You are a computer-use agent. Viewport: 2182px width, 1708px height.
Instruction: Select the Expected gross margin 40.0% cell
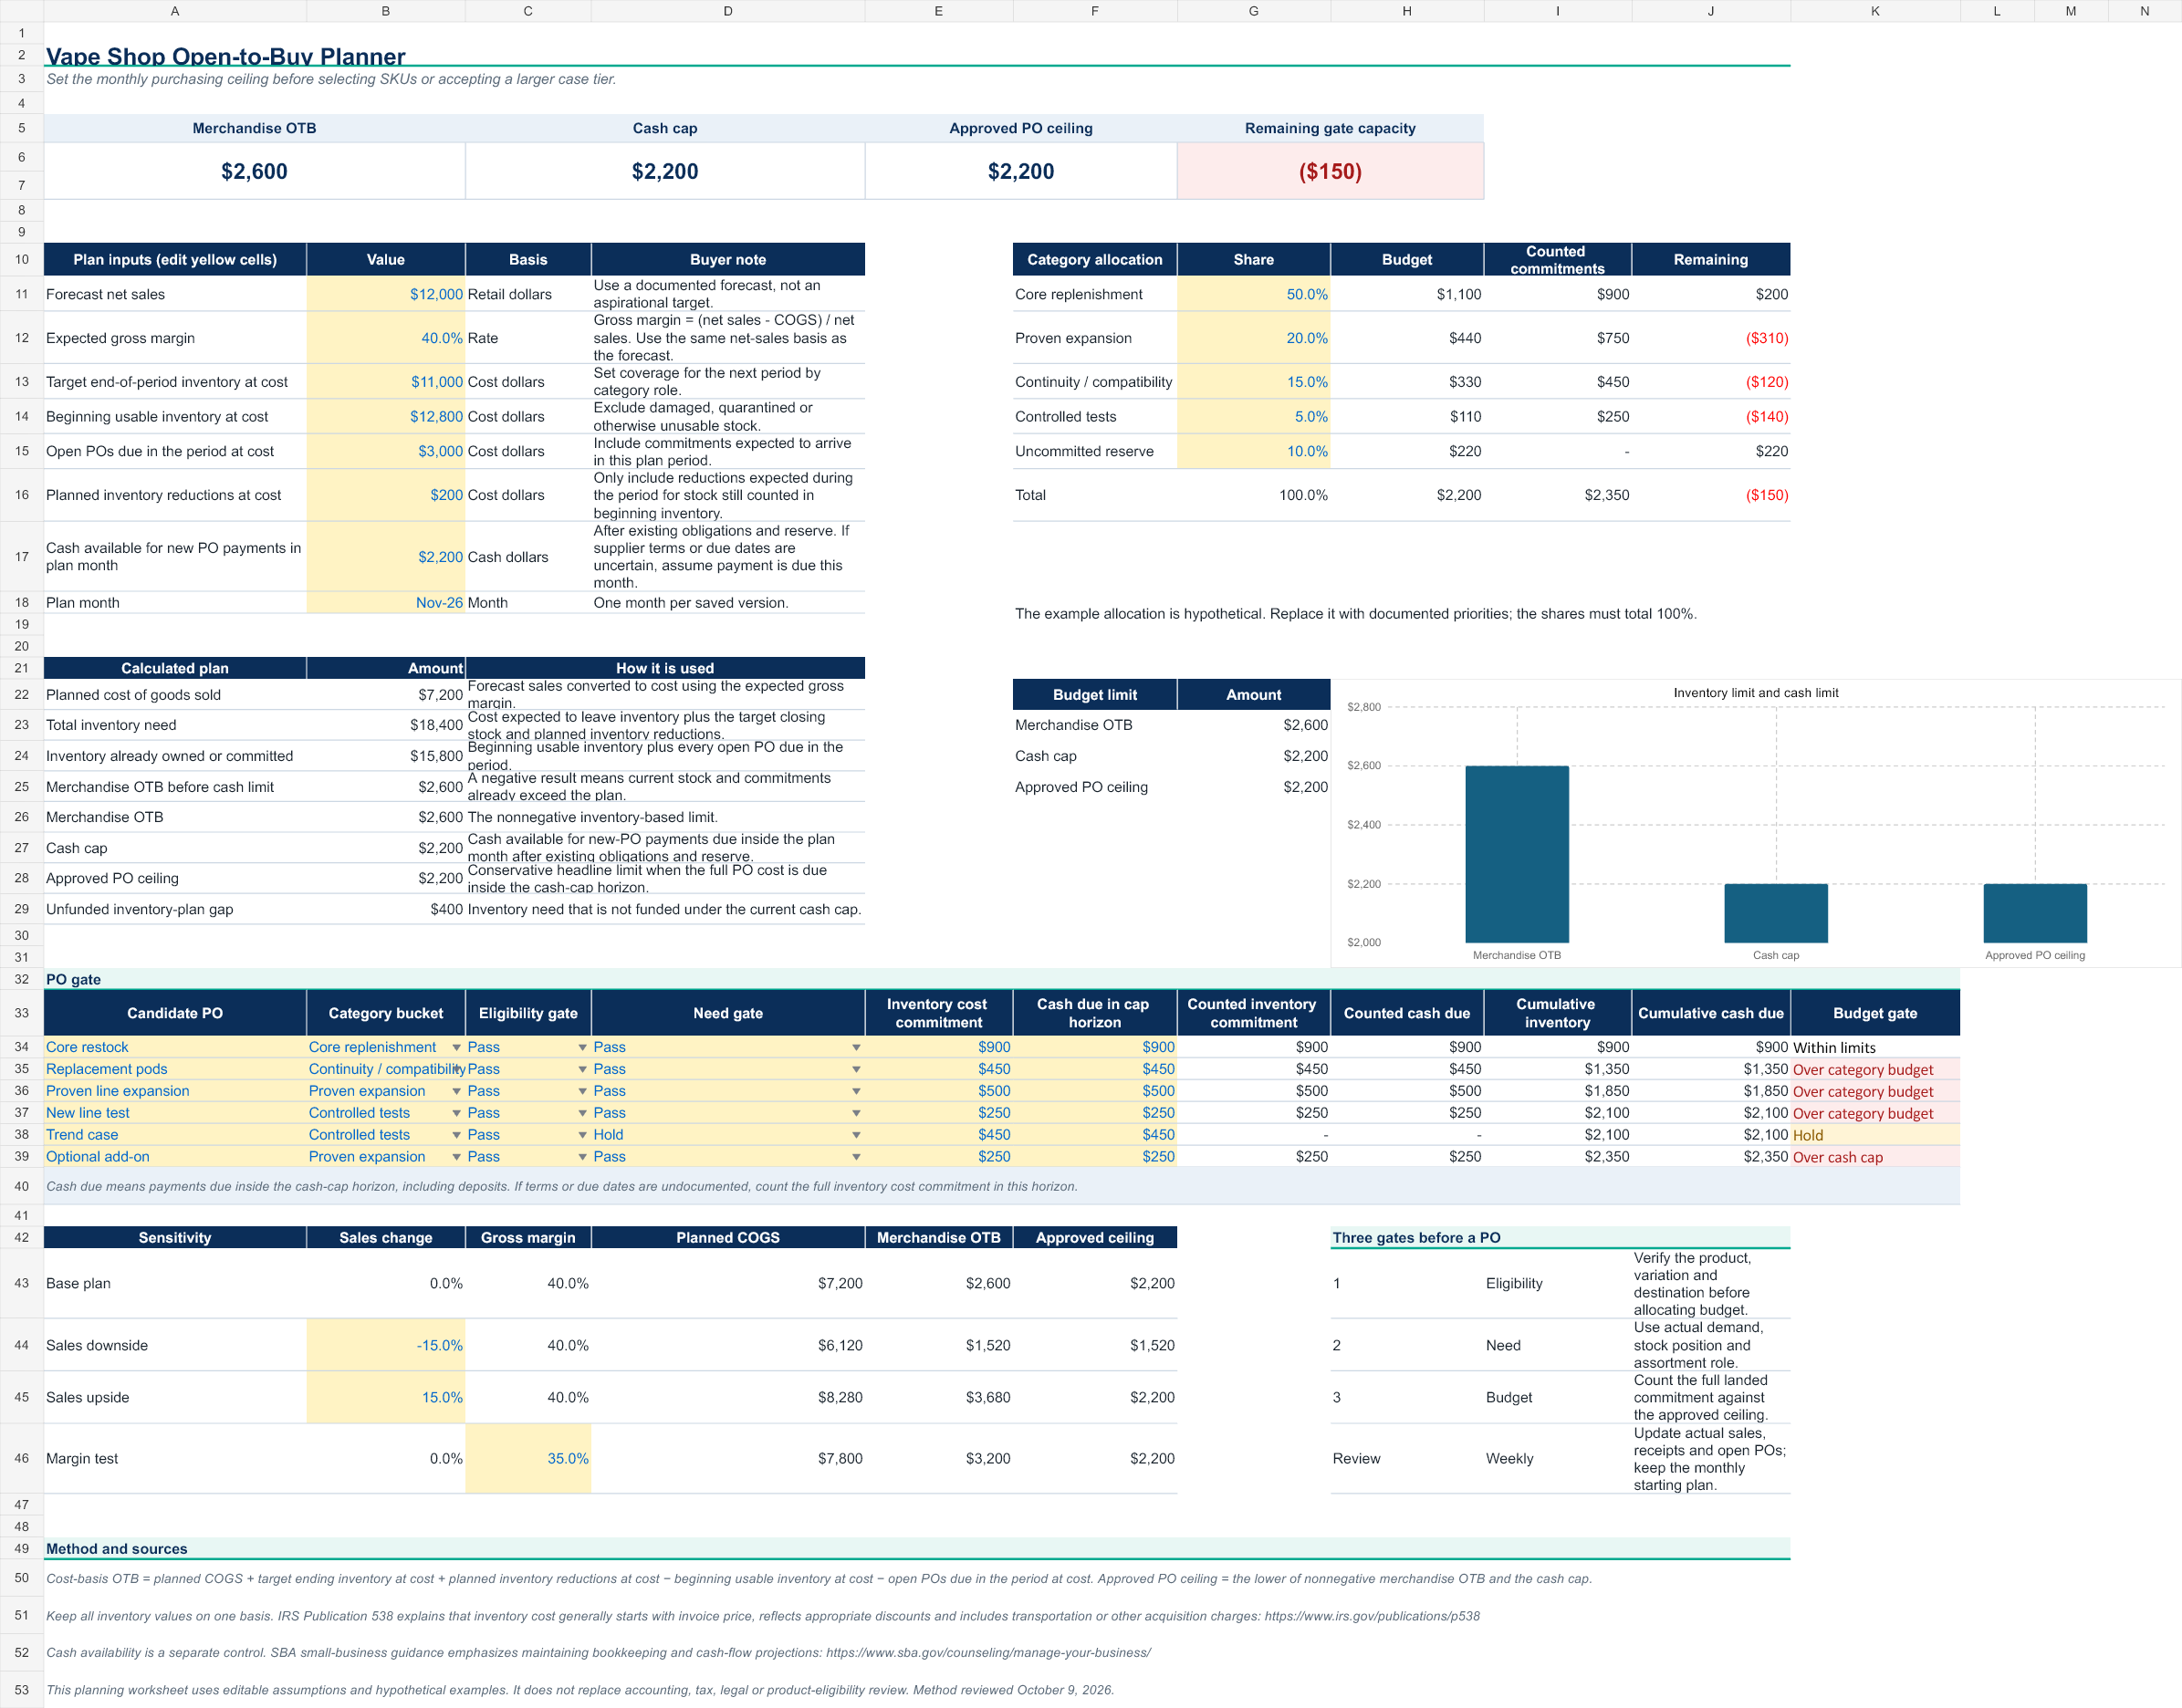(x=385, y=338)
